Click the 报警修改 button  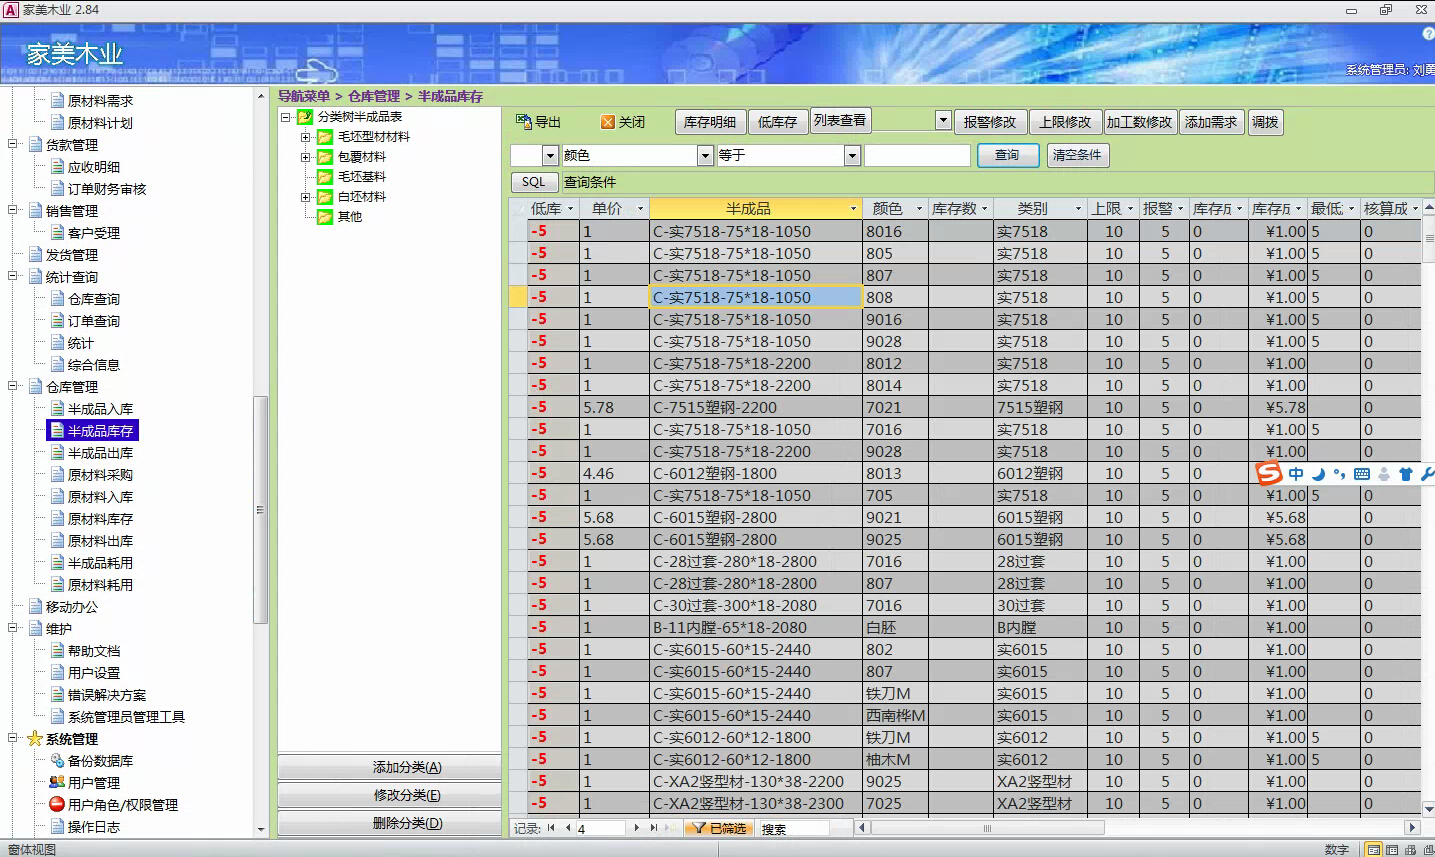tap(990, 122)
